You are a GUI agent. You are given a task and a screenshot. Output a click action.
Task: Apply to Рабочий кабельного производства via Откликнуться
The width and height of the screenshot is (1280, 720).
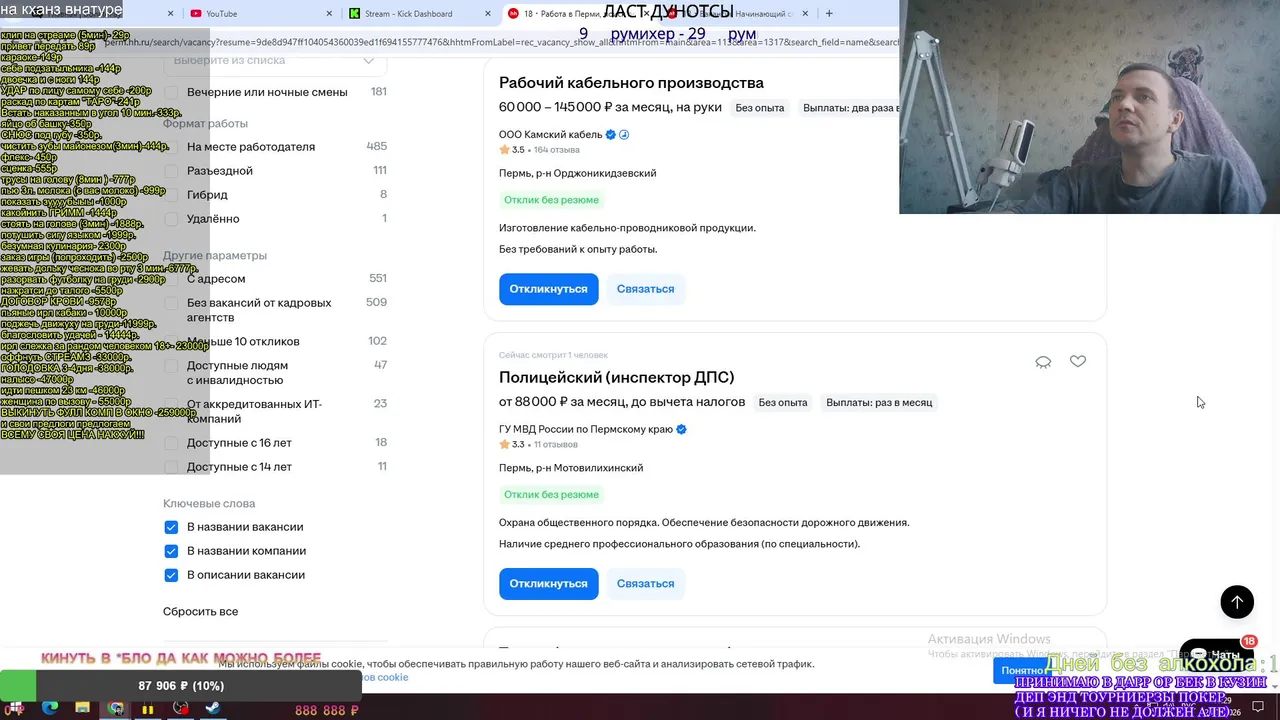pos(549,289)
